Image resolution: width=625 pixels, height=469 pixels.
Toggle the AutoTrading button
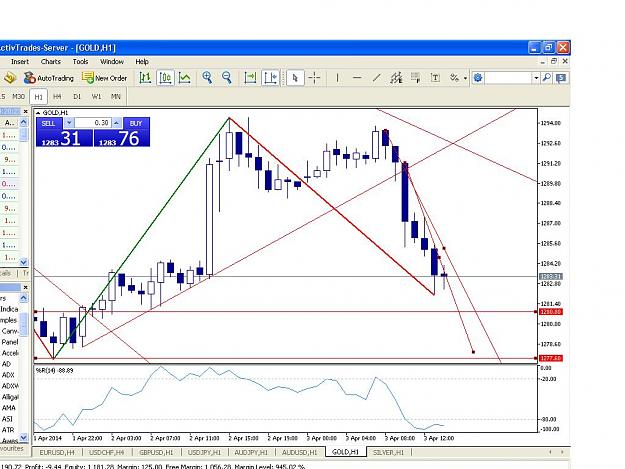(49, 78)
